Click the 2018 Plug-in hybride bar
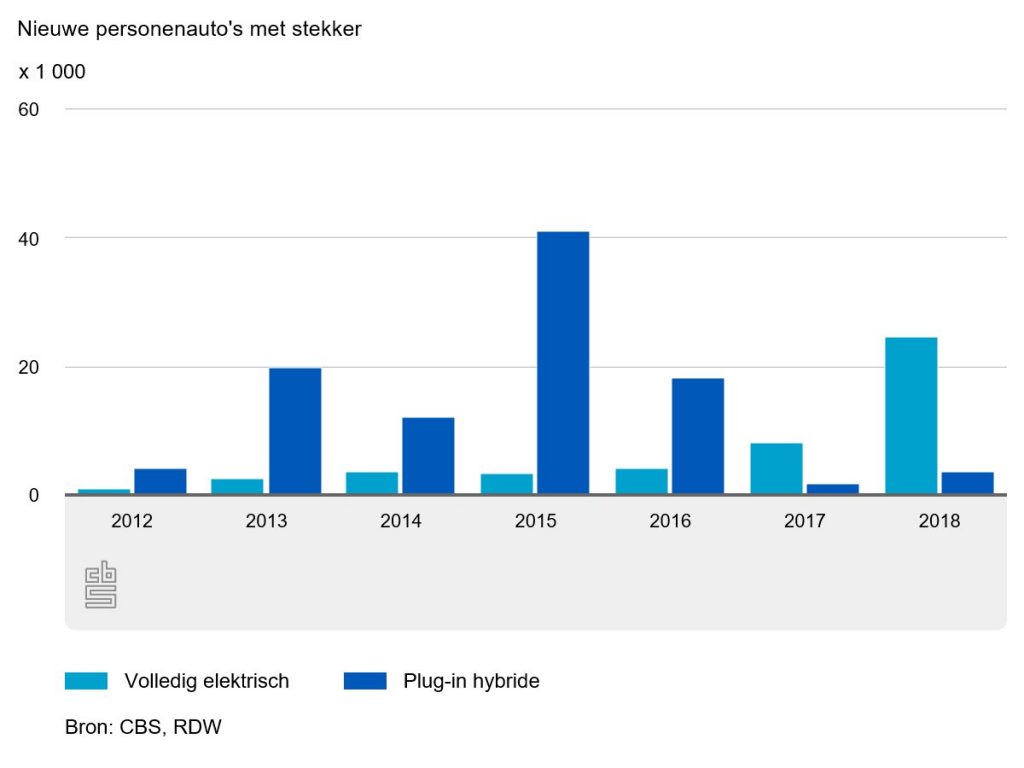The height and width of the screenshot is (768, 1024). [x=967, y=483]
